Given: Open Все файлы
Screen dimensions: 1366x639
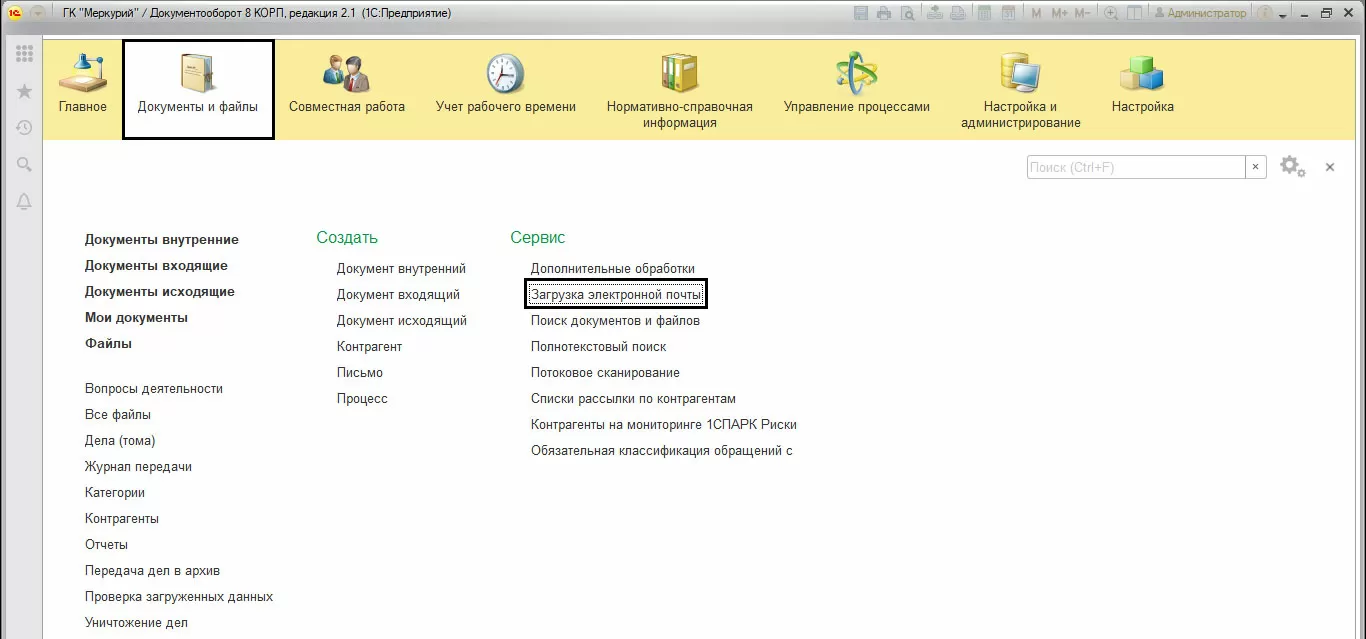Looking at the screenshot, I should 118,415.
